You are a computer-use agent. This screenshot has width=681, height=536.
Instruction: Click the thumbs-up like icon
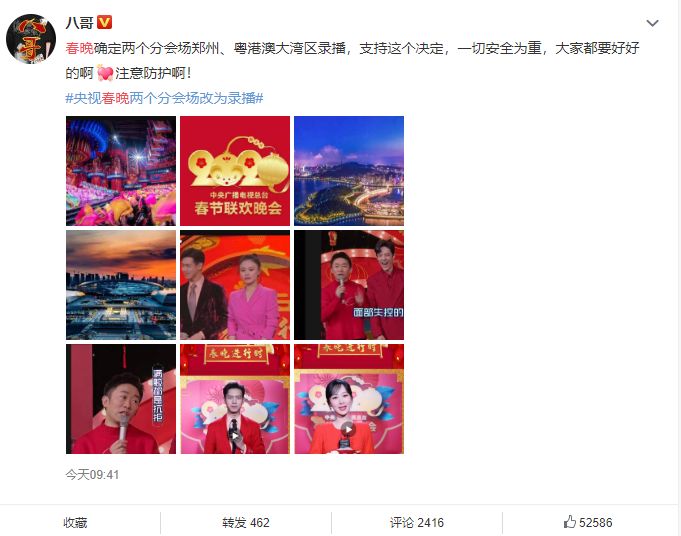tap(569, 522)
